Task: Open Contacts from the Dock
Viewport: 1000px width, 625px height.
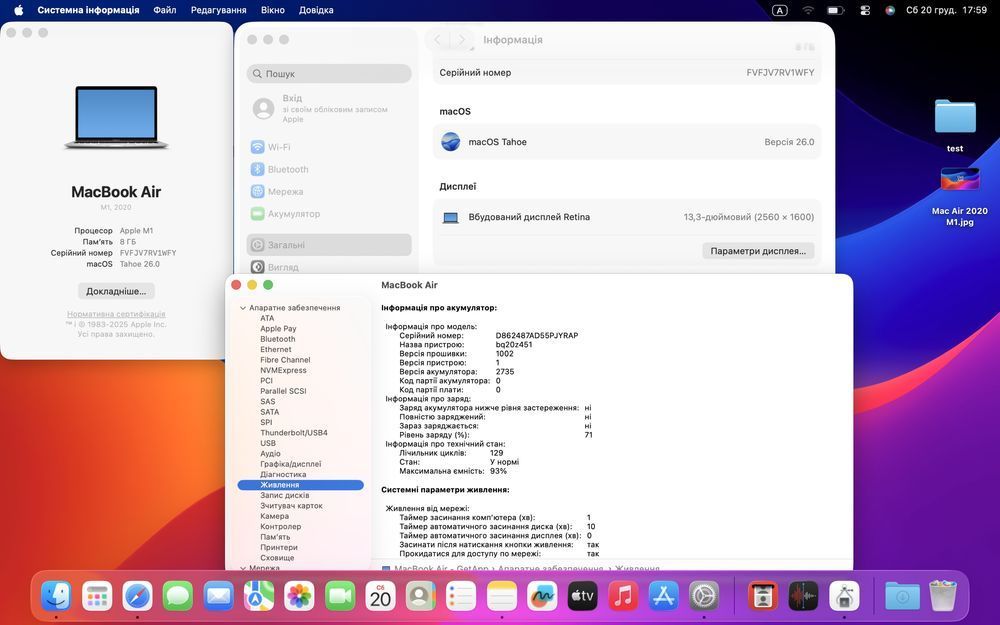Action: [421, 597]
